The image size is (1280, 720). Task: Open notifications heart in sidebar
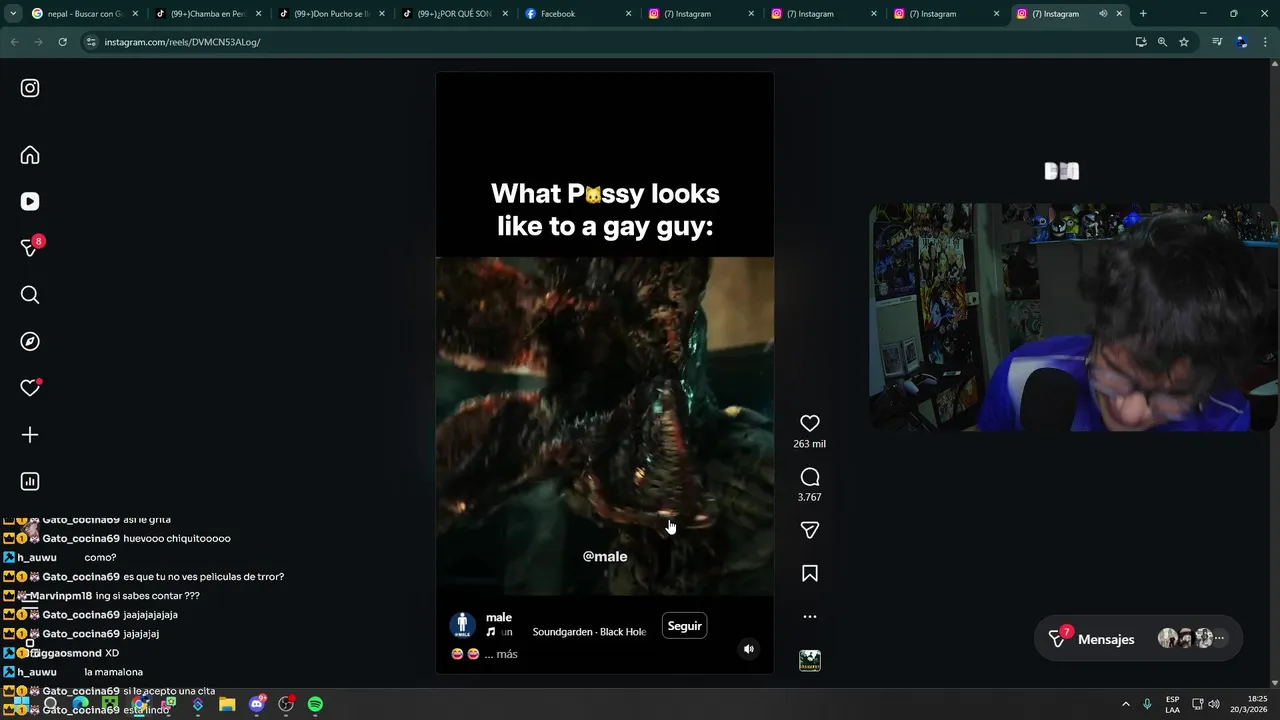point(30,388)
